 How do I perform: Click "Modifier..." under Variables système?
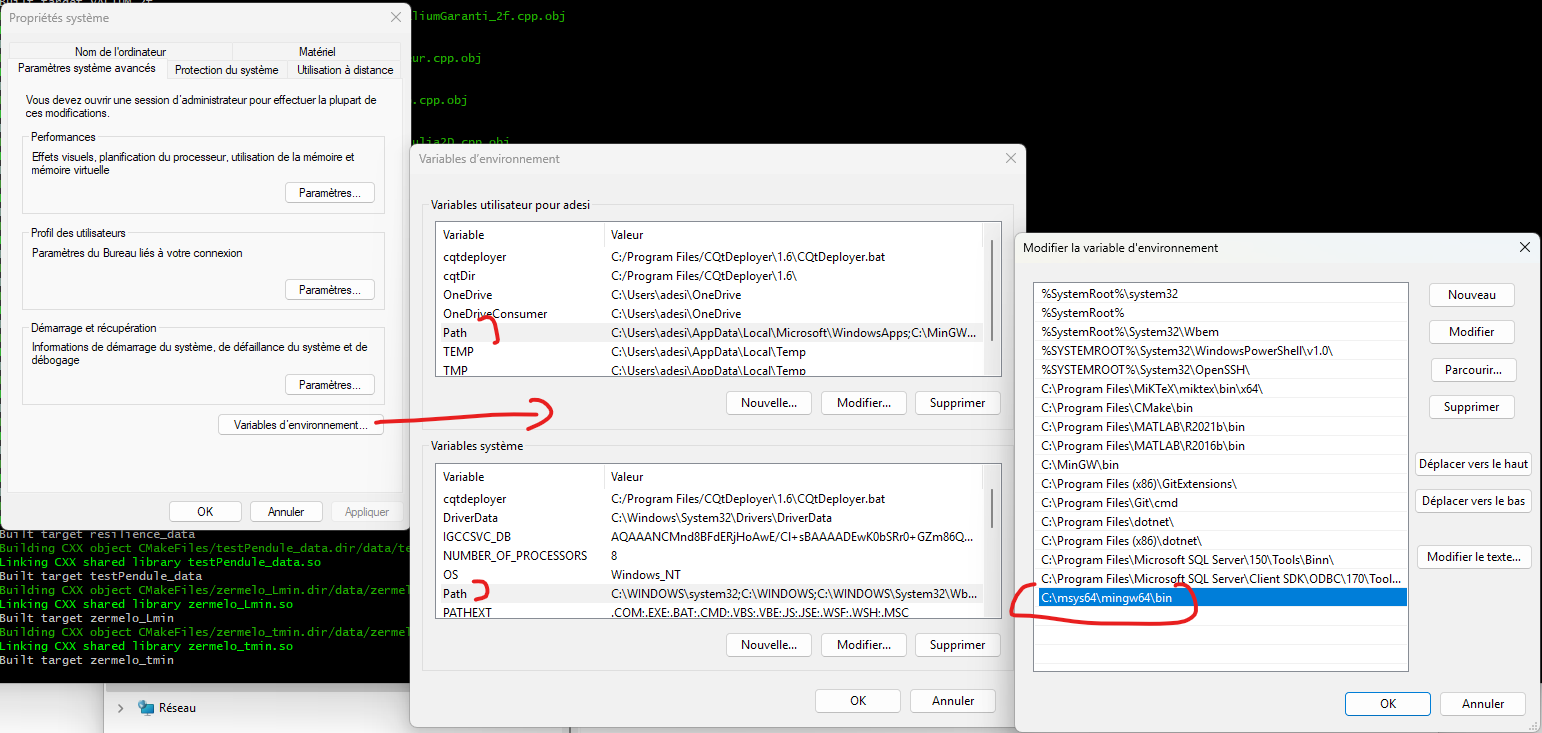coord(863,644)
